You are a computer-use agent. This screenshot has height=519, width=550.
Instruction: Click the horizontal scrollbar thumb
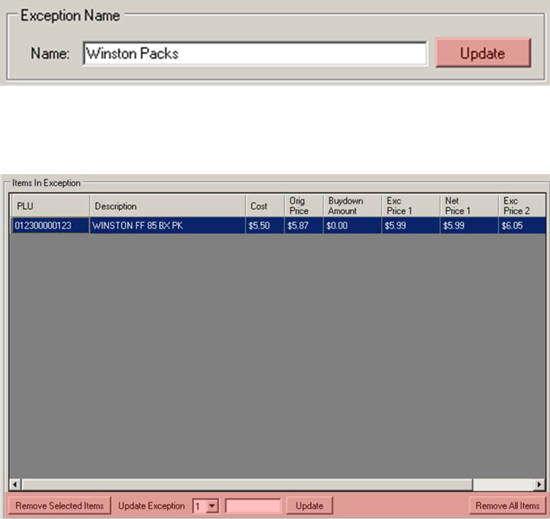pyautogui.click(x=247, y=485)
